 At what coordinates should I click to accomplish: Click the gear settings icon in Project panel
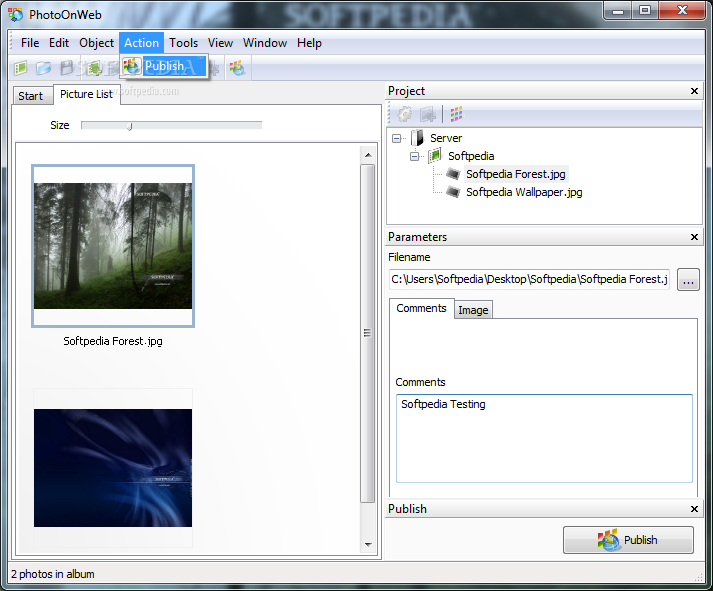click(x=405, y=114)
